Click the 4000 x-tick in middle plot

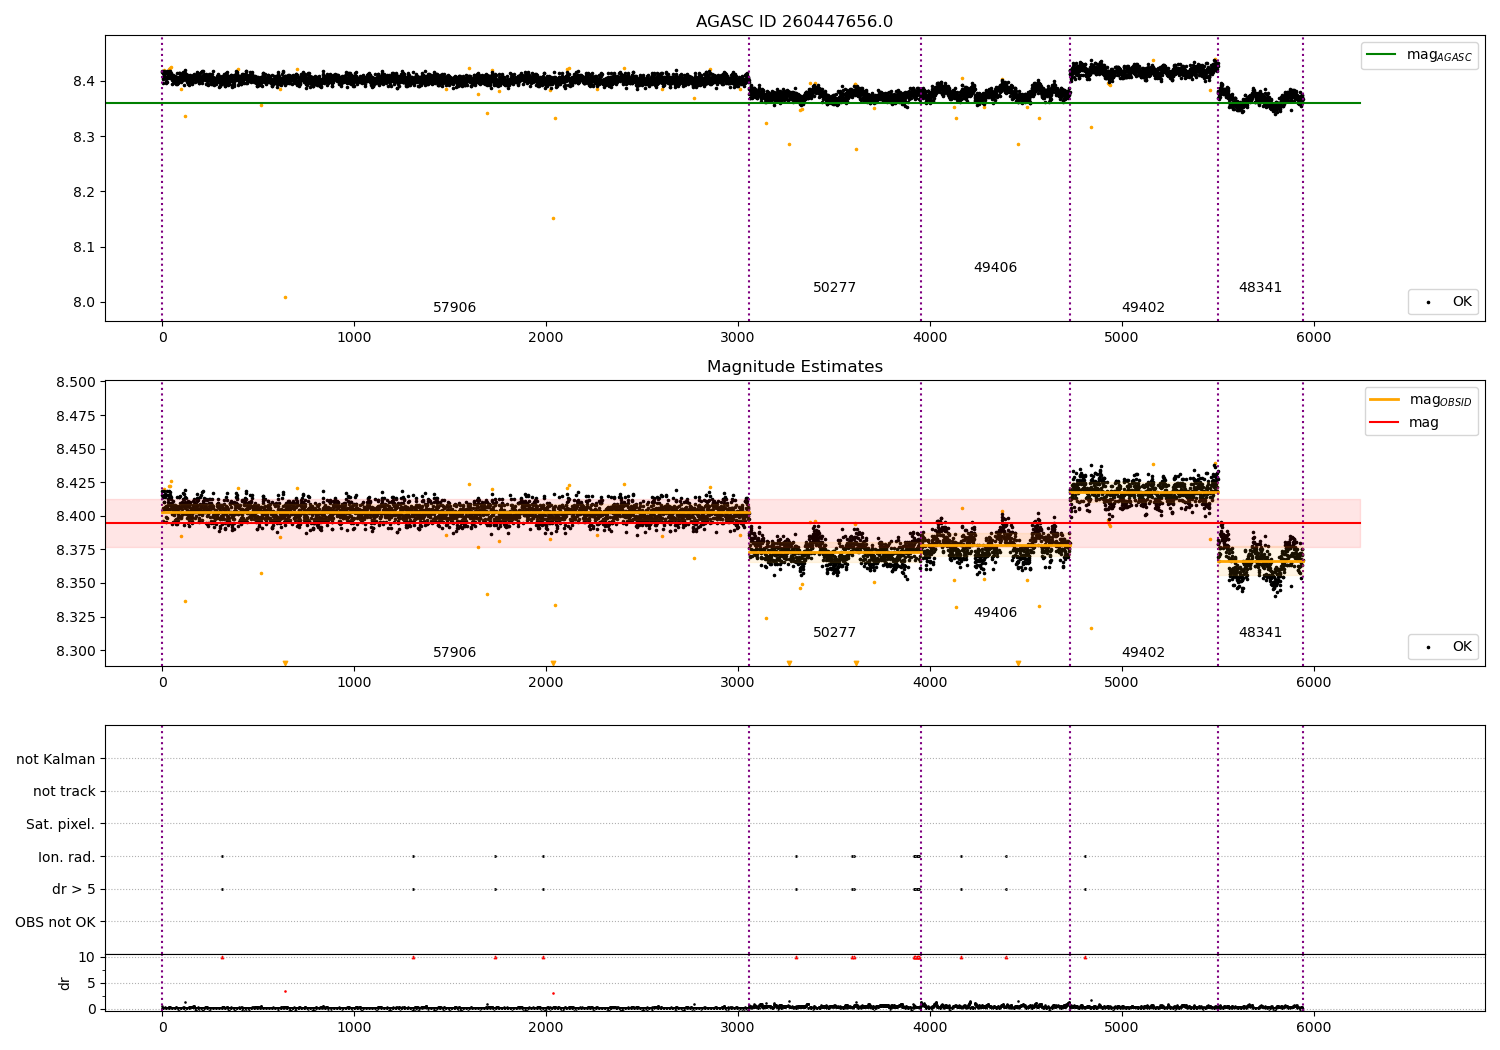[929, 683]
